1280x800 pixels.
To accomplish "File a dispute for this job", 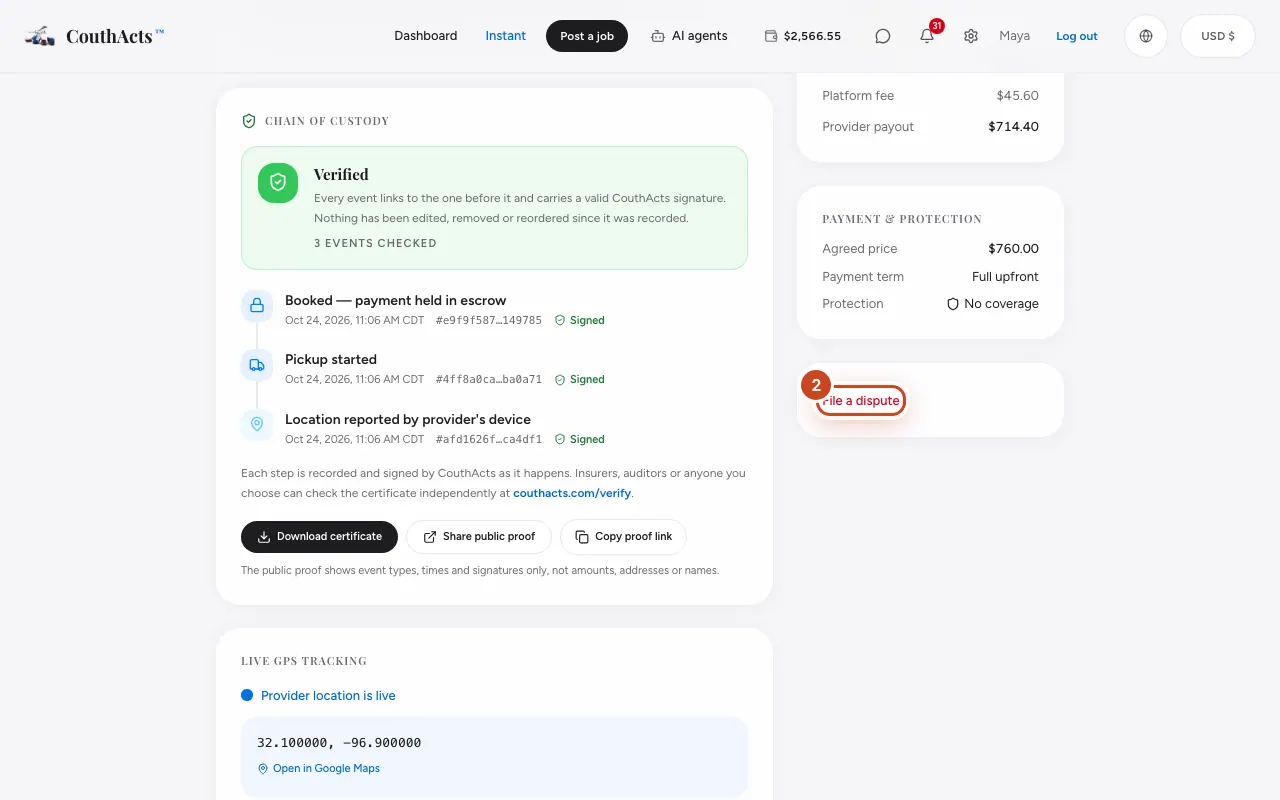I will tap(861, 401).
